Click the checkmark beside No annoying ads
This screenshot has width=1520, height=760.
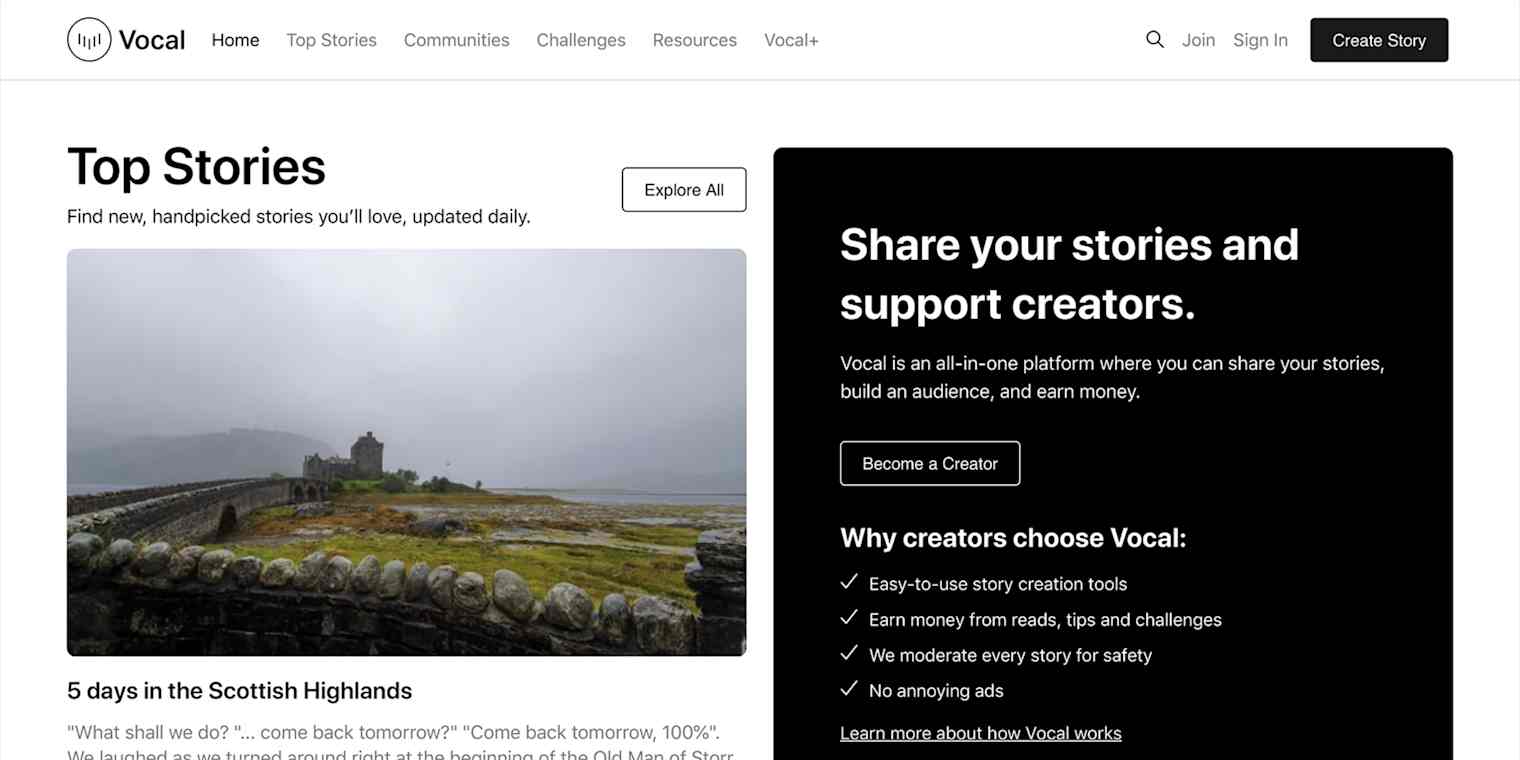point(849,688)
